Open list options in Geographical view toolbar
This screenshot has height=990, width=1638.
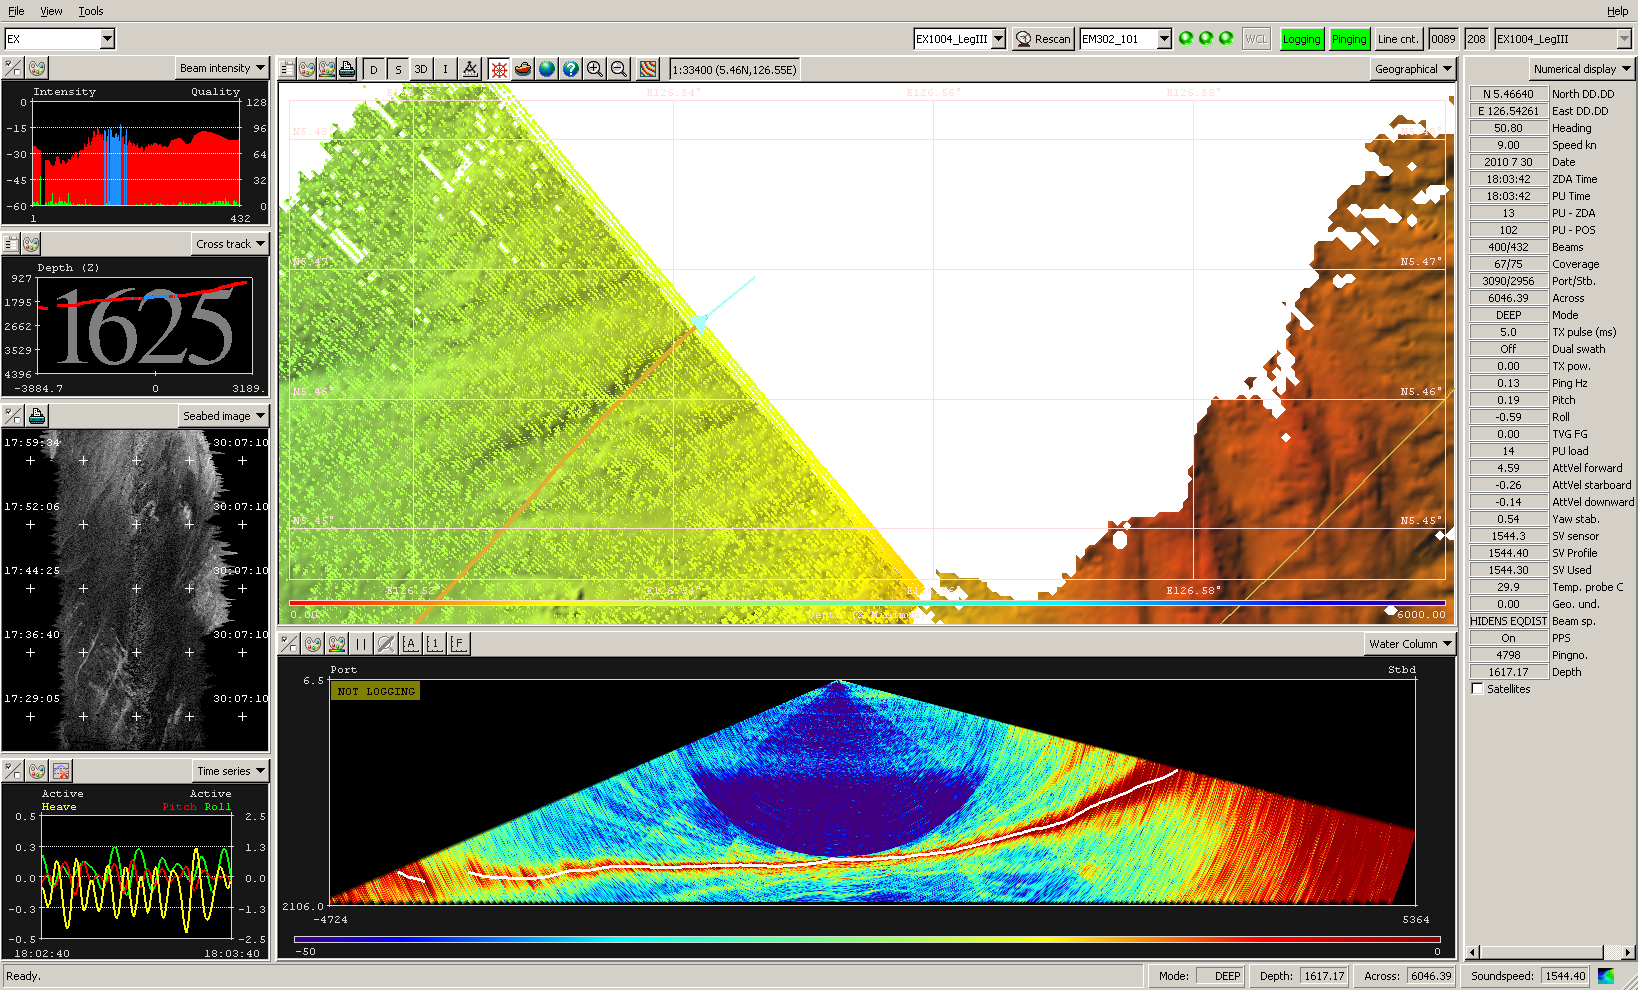tap(287, 69)
